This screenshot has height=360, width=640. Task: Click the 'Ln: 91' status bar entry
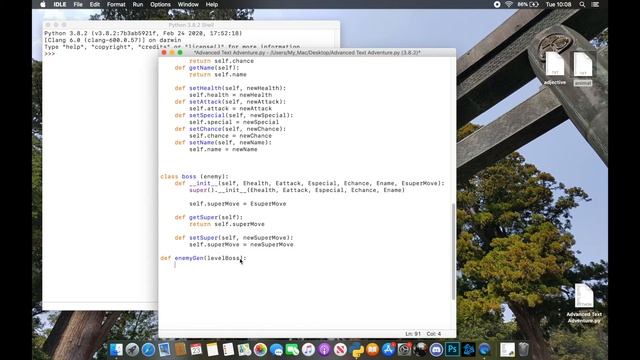pos(413,334)
